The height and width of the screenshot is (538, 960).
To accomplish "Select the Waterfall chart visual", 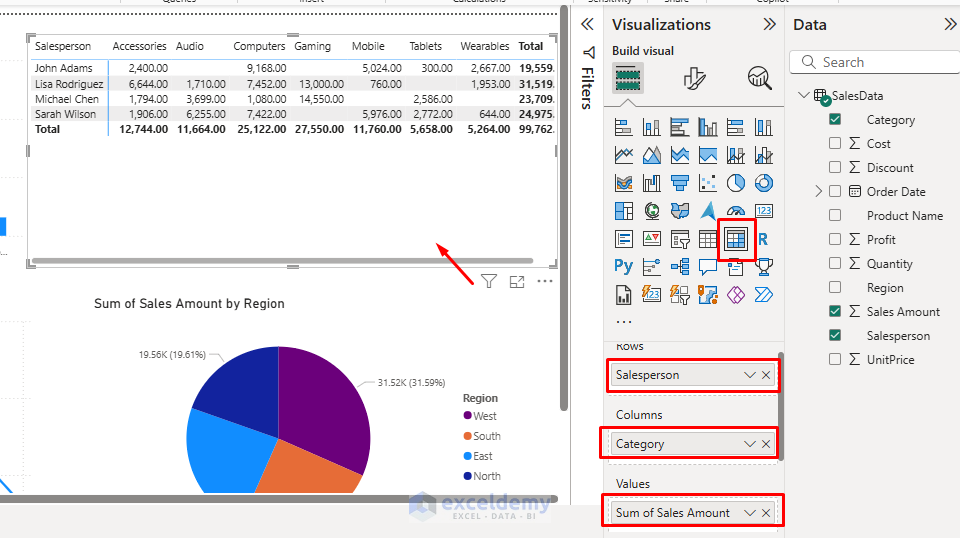I will 651,183.
